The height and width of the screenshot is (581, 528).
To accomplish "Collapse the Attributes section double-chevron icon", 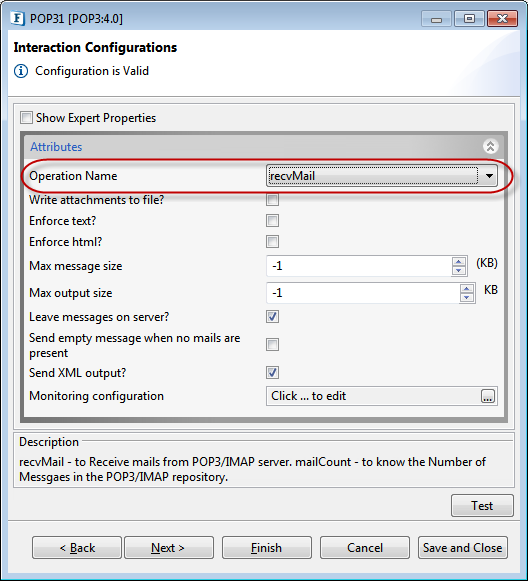I will (490, 146).
